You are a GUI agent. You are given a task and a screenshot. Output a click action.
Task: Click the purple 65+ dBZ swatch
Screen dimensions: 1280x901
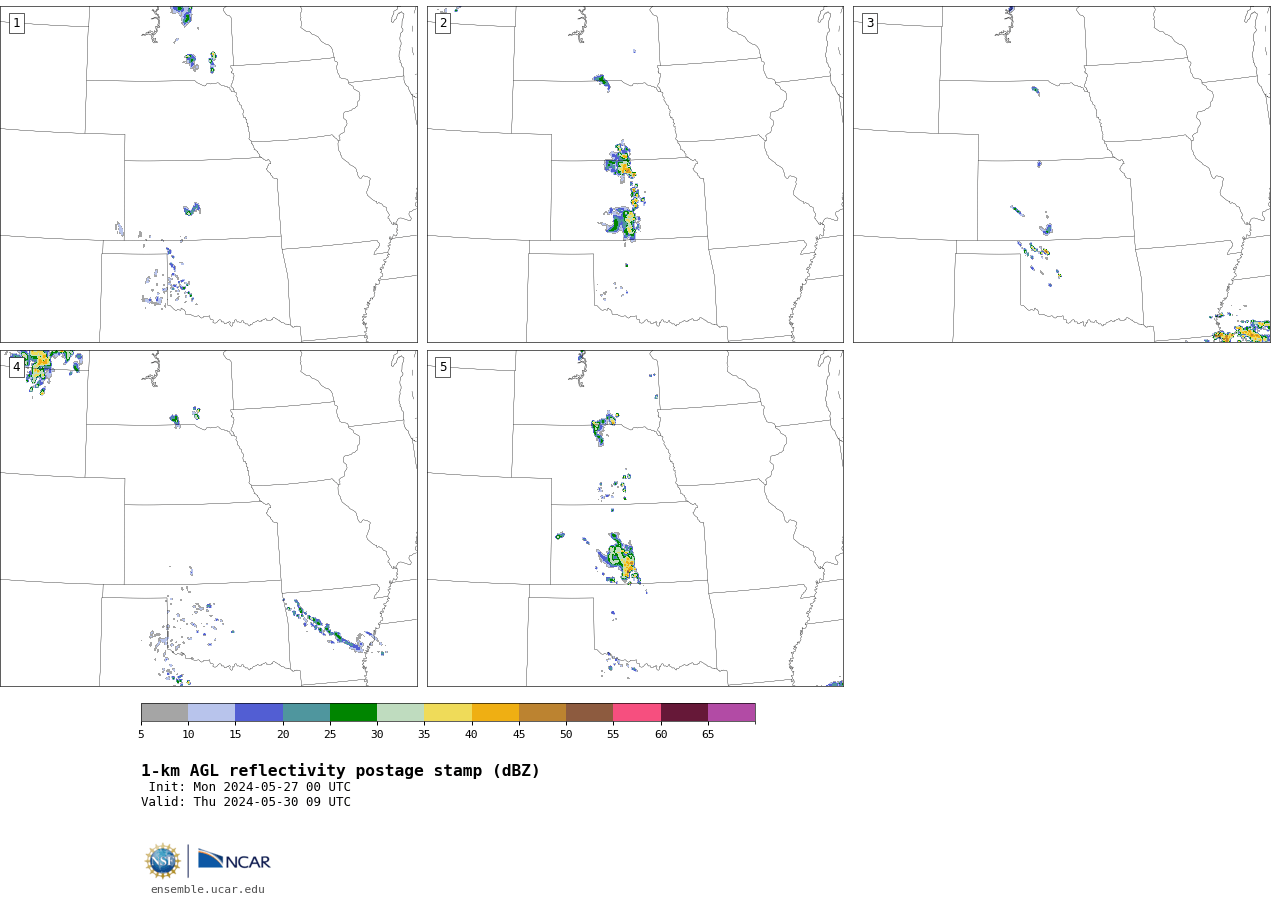click(731, 713)
